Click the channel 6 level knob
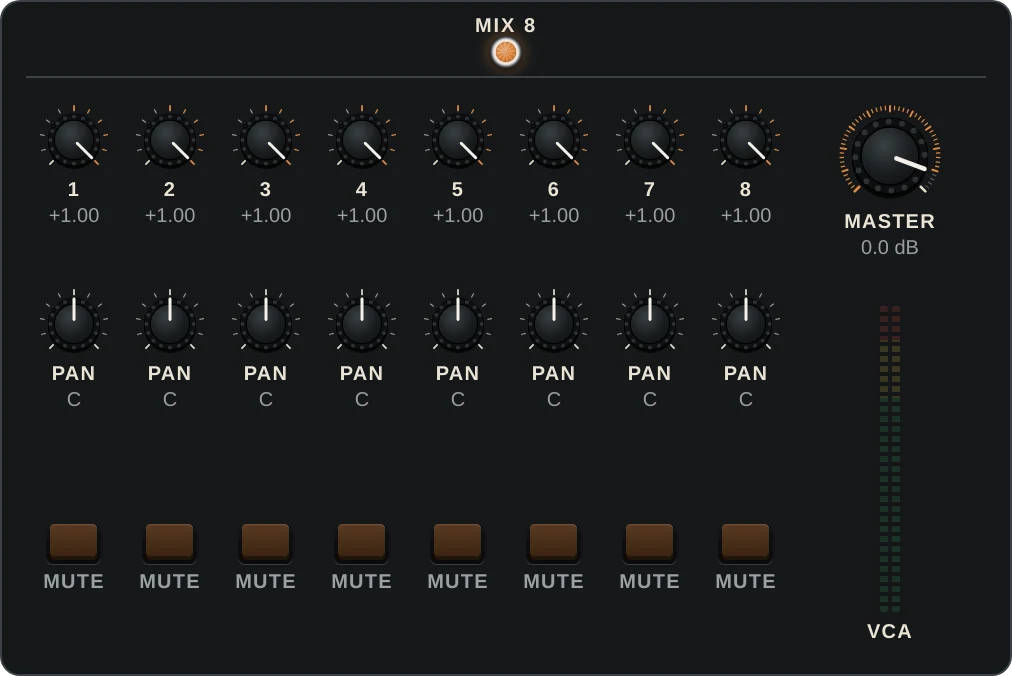The width and height of the screenshot is (1012, 676). coord(554,140)
